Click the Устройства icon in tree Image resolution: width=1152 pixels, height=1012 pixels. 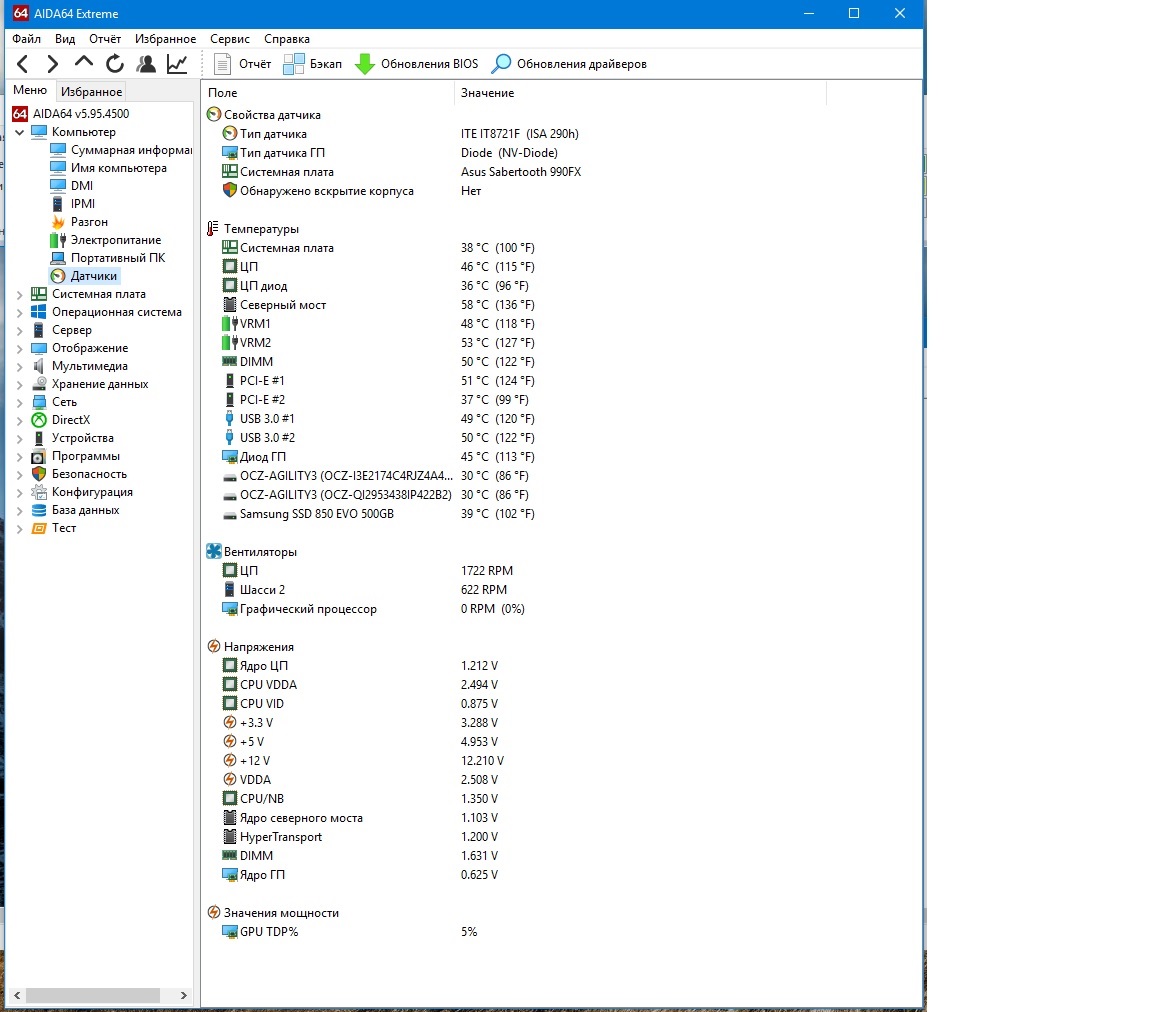(x=39, y=438)
